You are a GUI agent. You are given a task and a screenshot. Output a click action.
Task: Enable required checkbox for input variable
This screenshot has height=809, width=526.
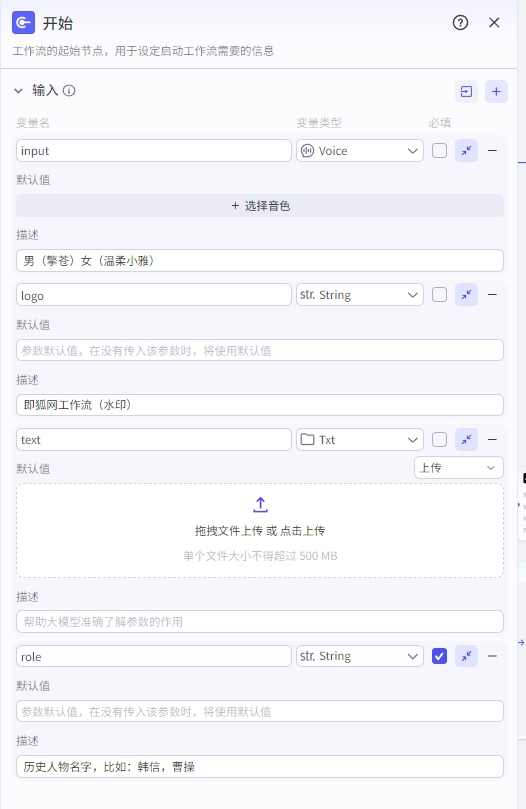click(x=439, y=151)
